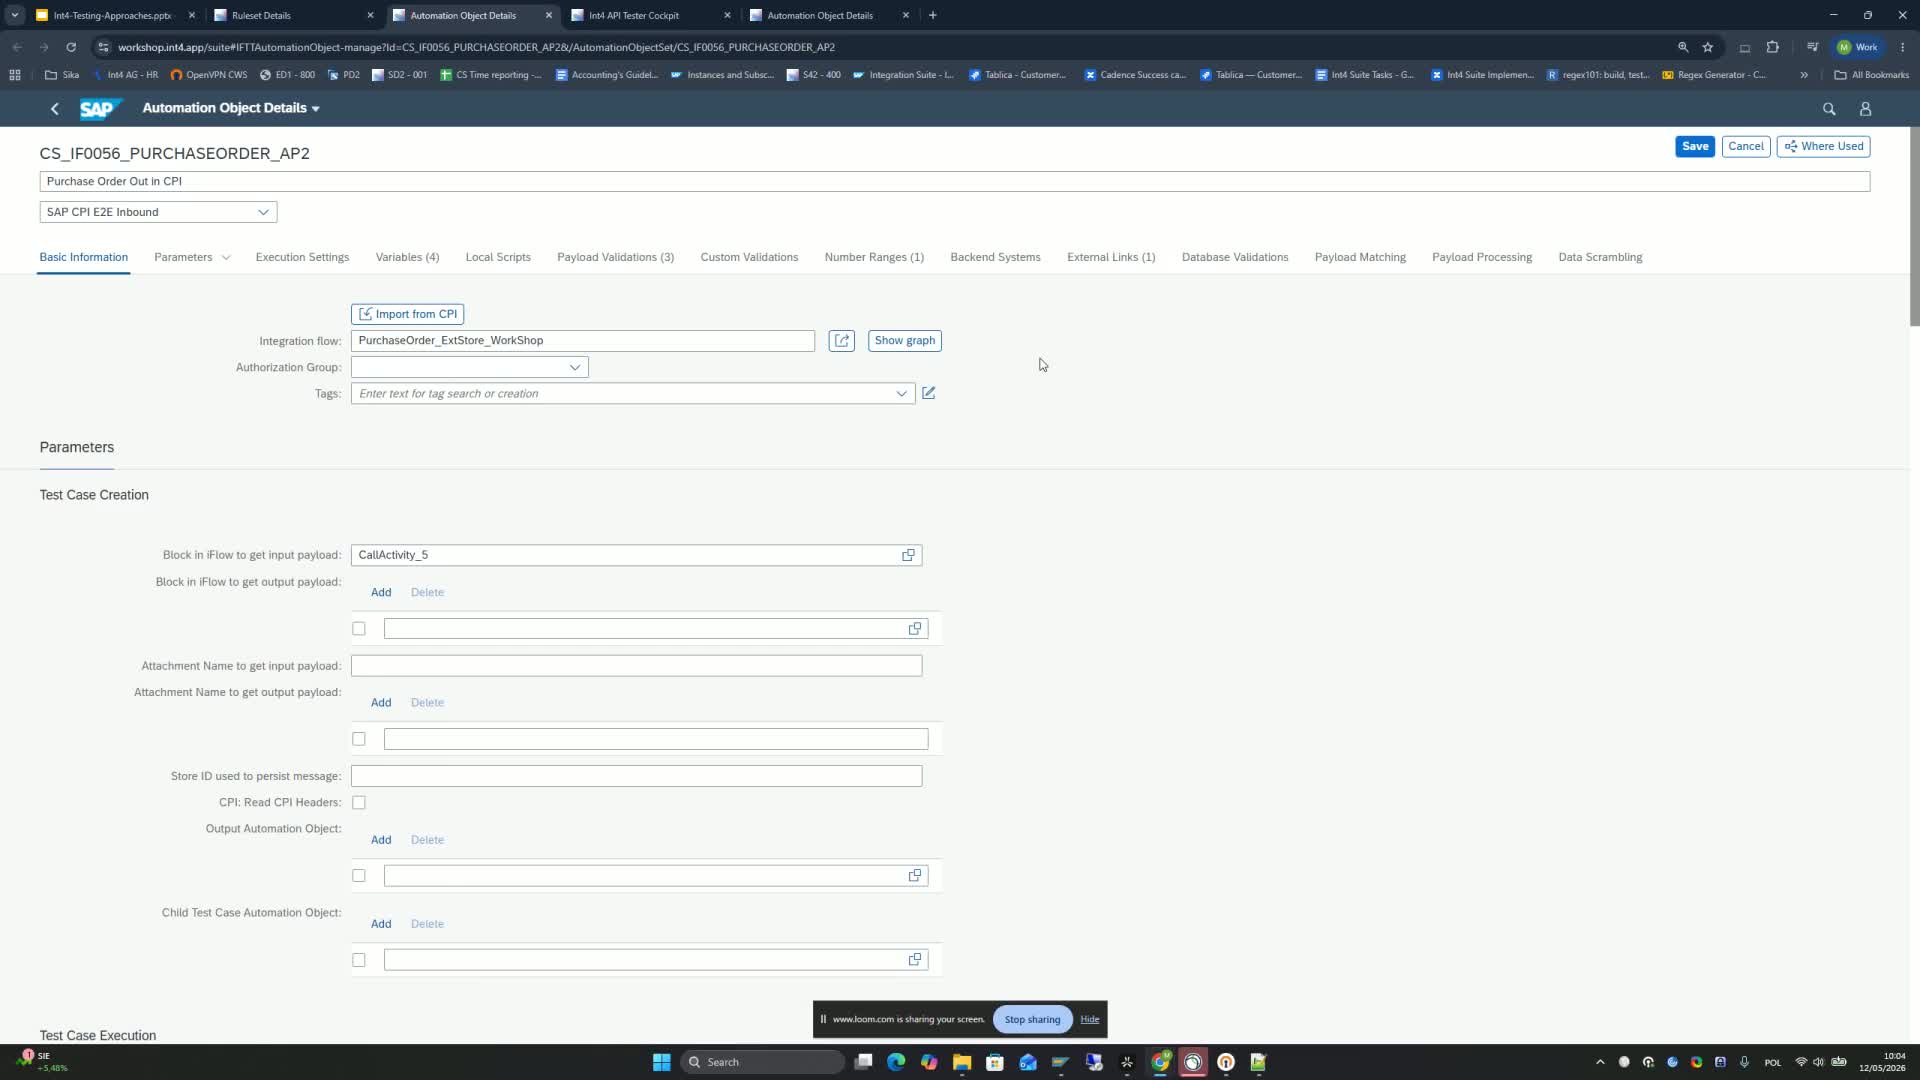Image resolution: width=1920 pixels, height=1080 pixels.
Task: Open the Work profile menu
Action: [1858, 47]
